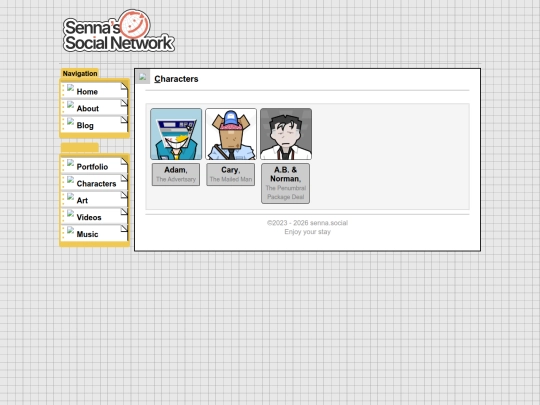Navigate to the Portfolio page
Viewport: 540px width, 405px height.
click(94, 166)
